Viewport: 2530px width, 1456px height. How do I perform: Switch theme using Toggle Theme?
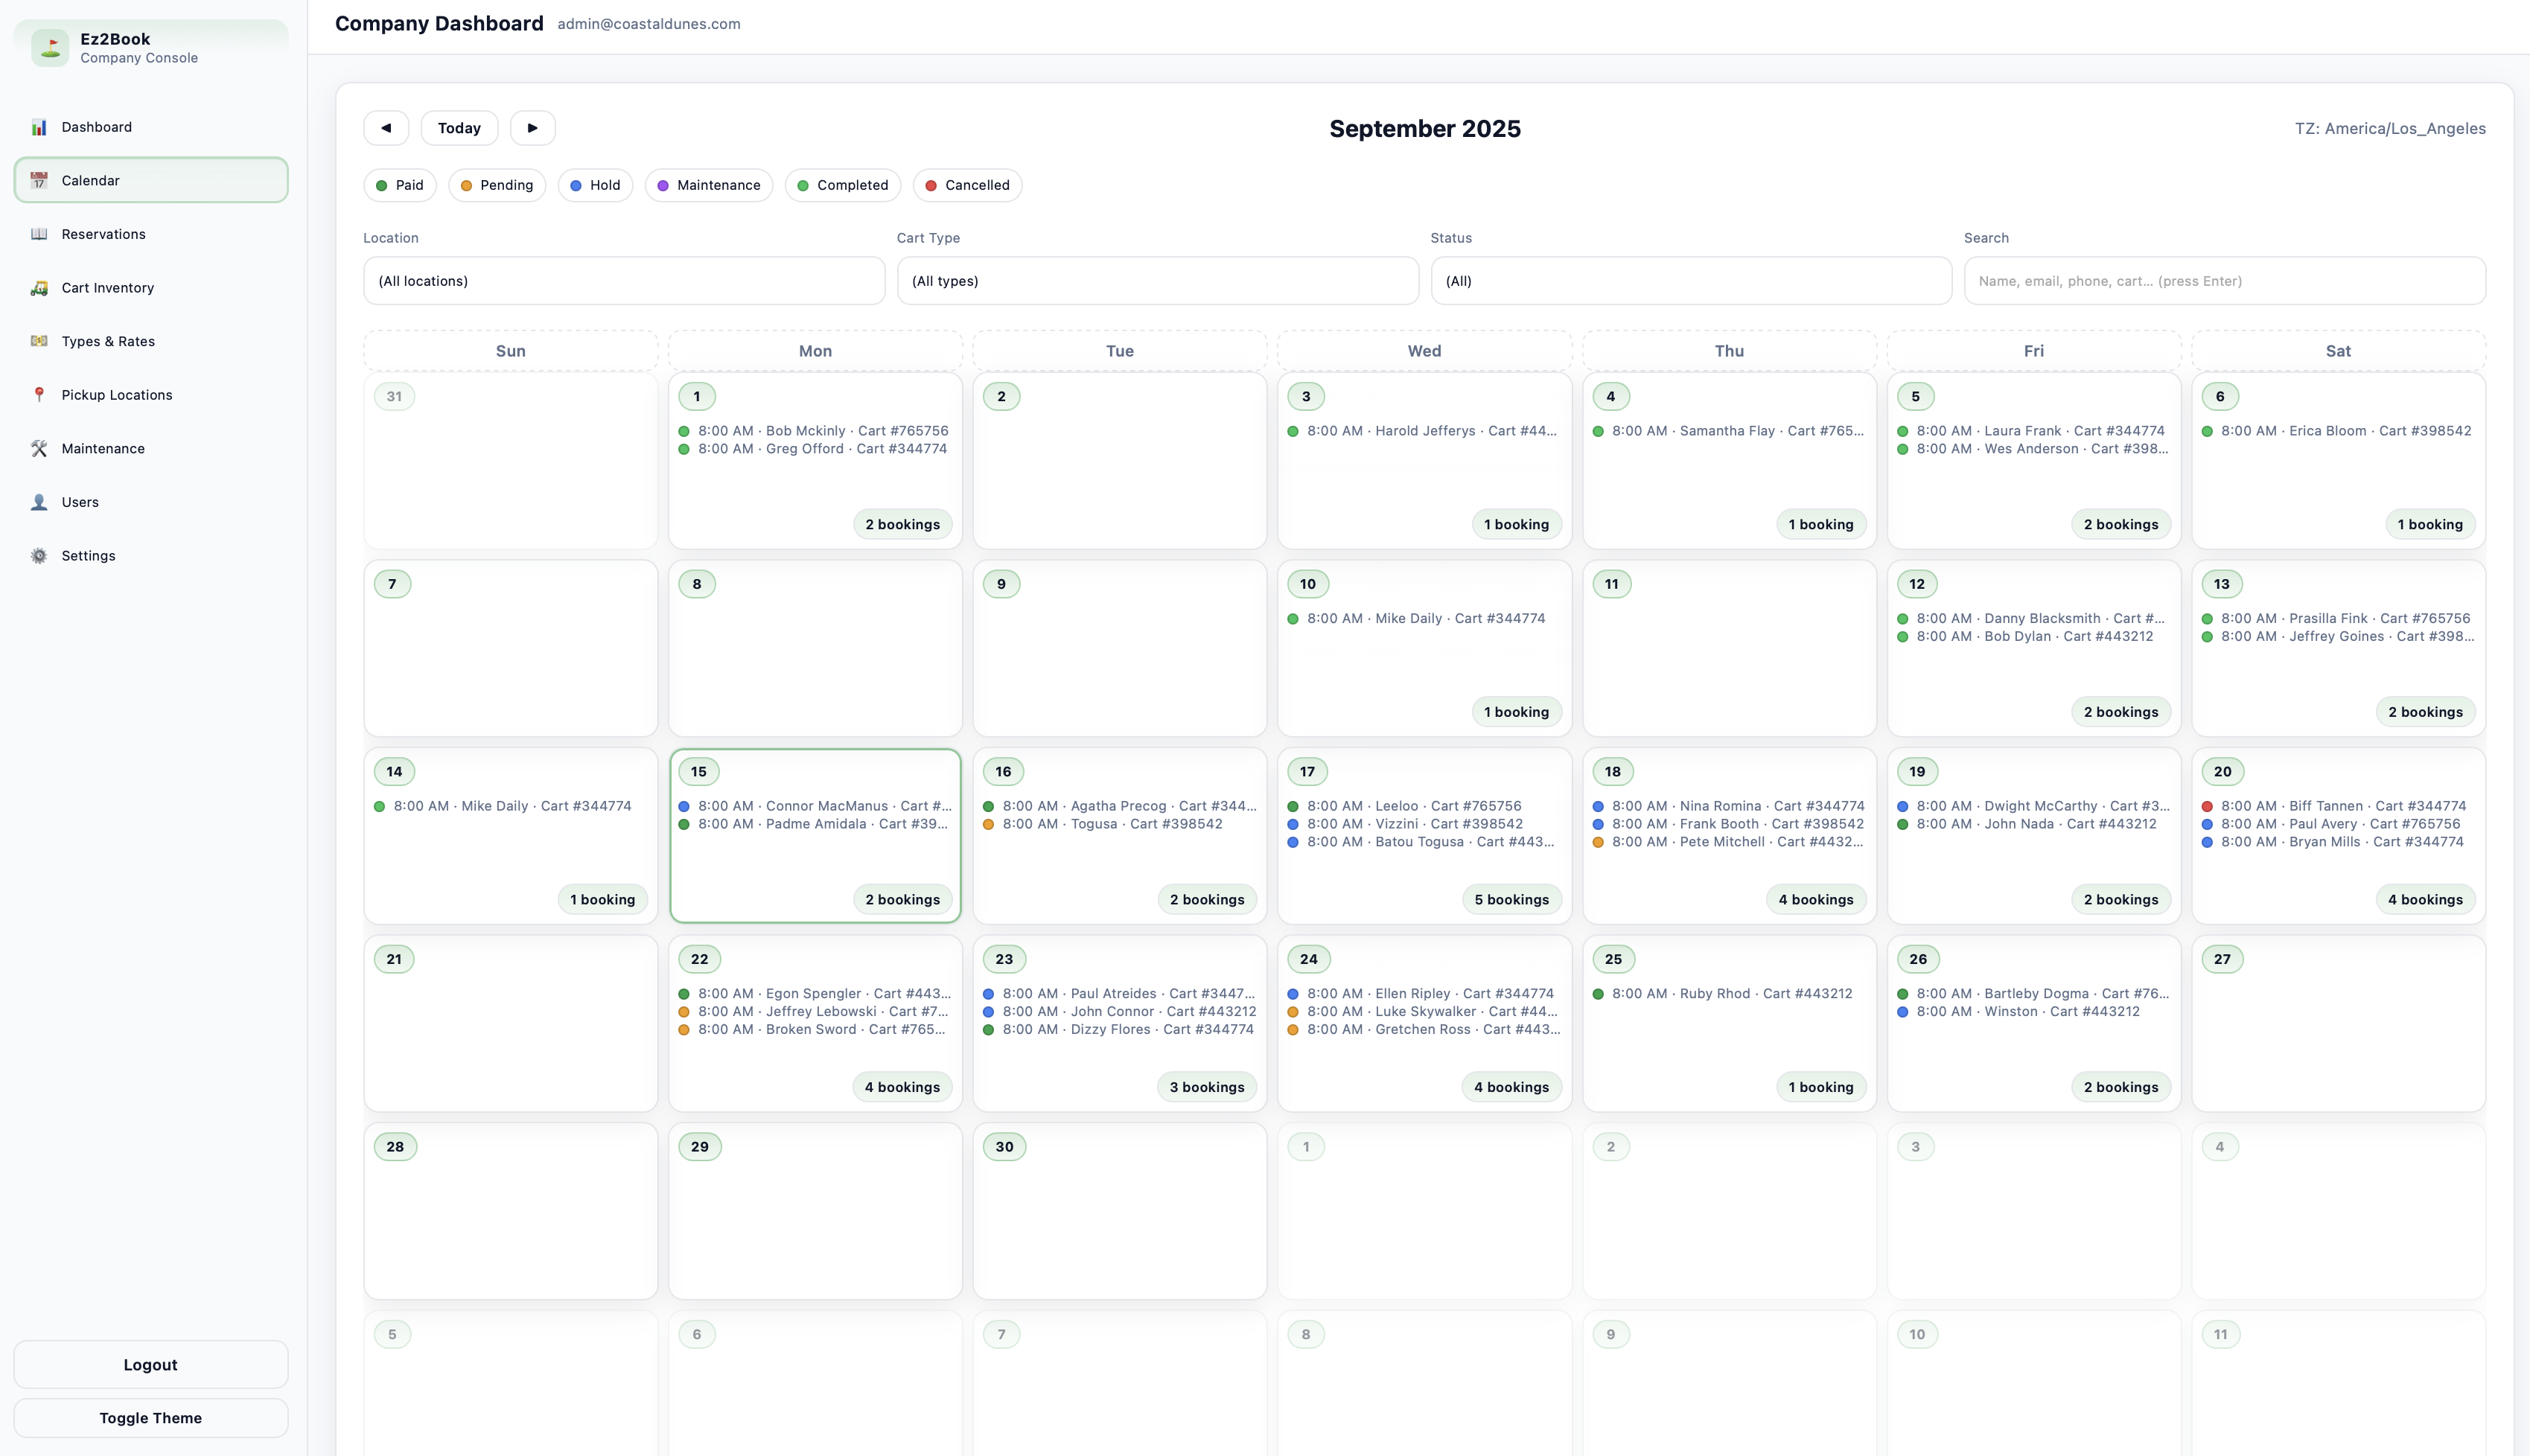(150, 1417)
